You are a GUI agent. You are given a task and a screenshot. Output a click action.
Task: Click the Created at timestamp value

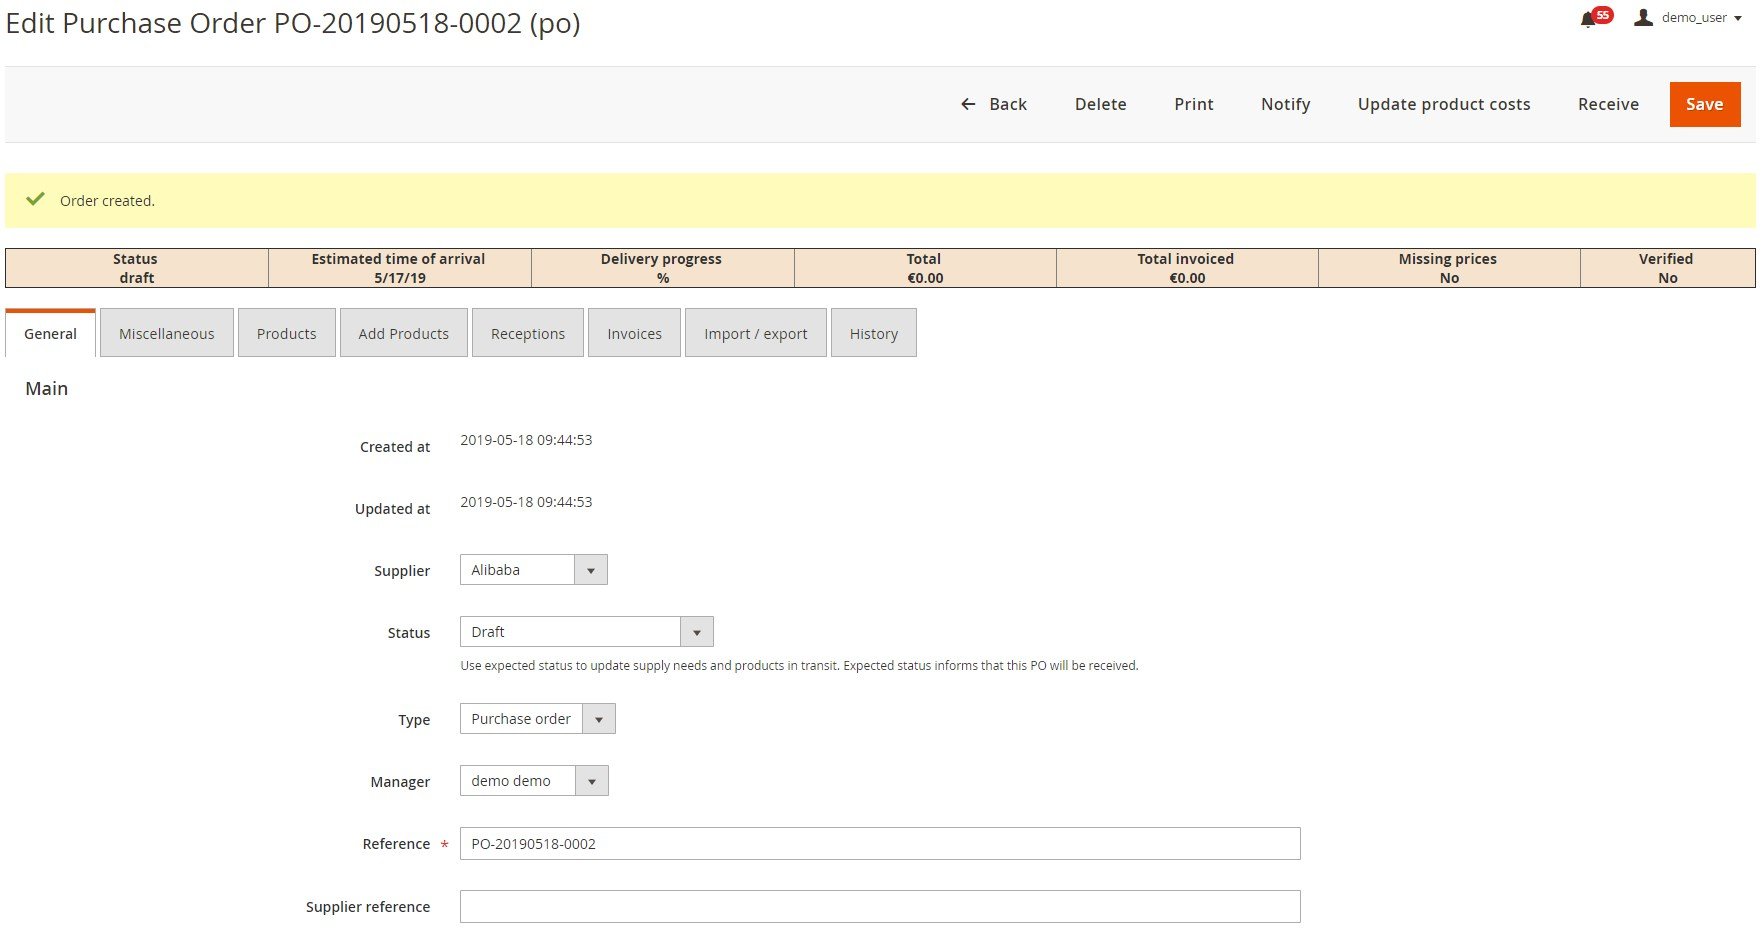526,440
